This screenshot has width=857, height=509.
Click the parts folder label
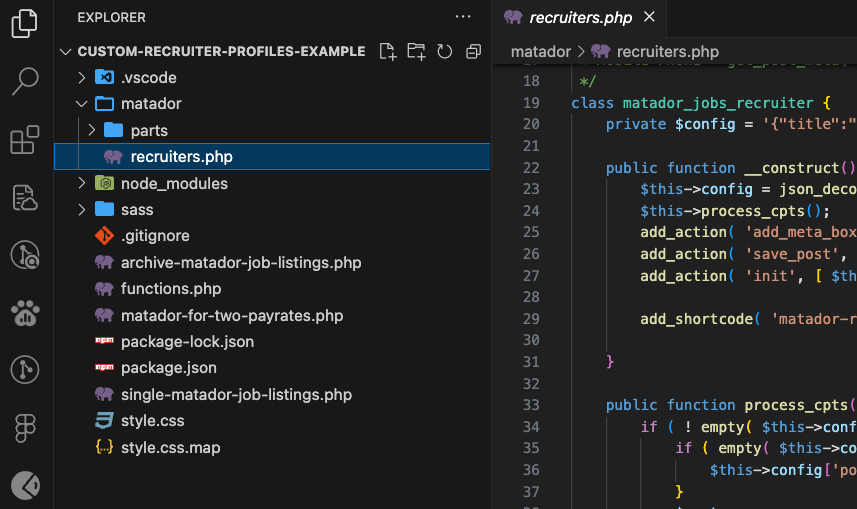[149, 131]
